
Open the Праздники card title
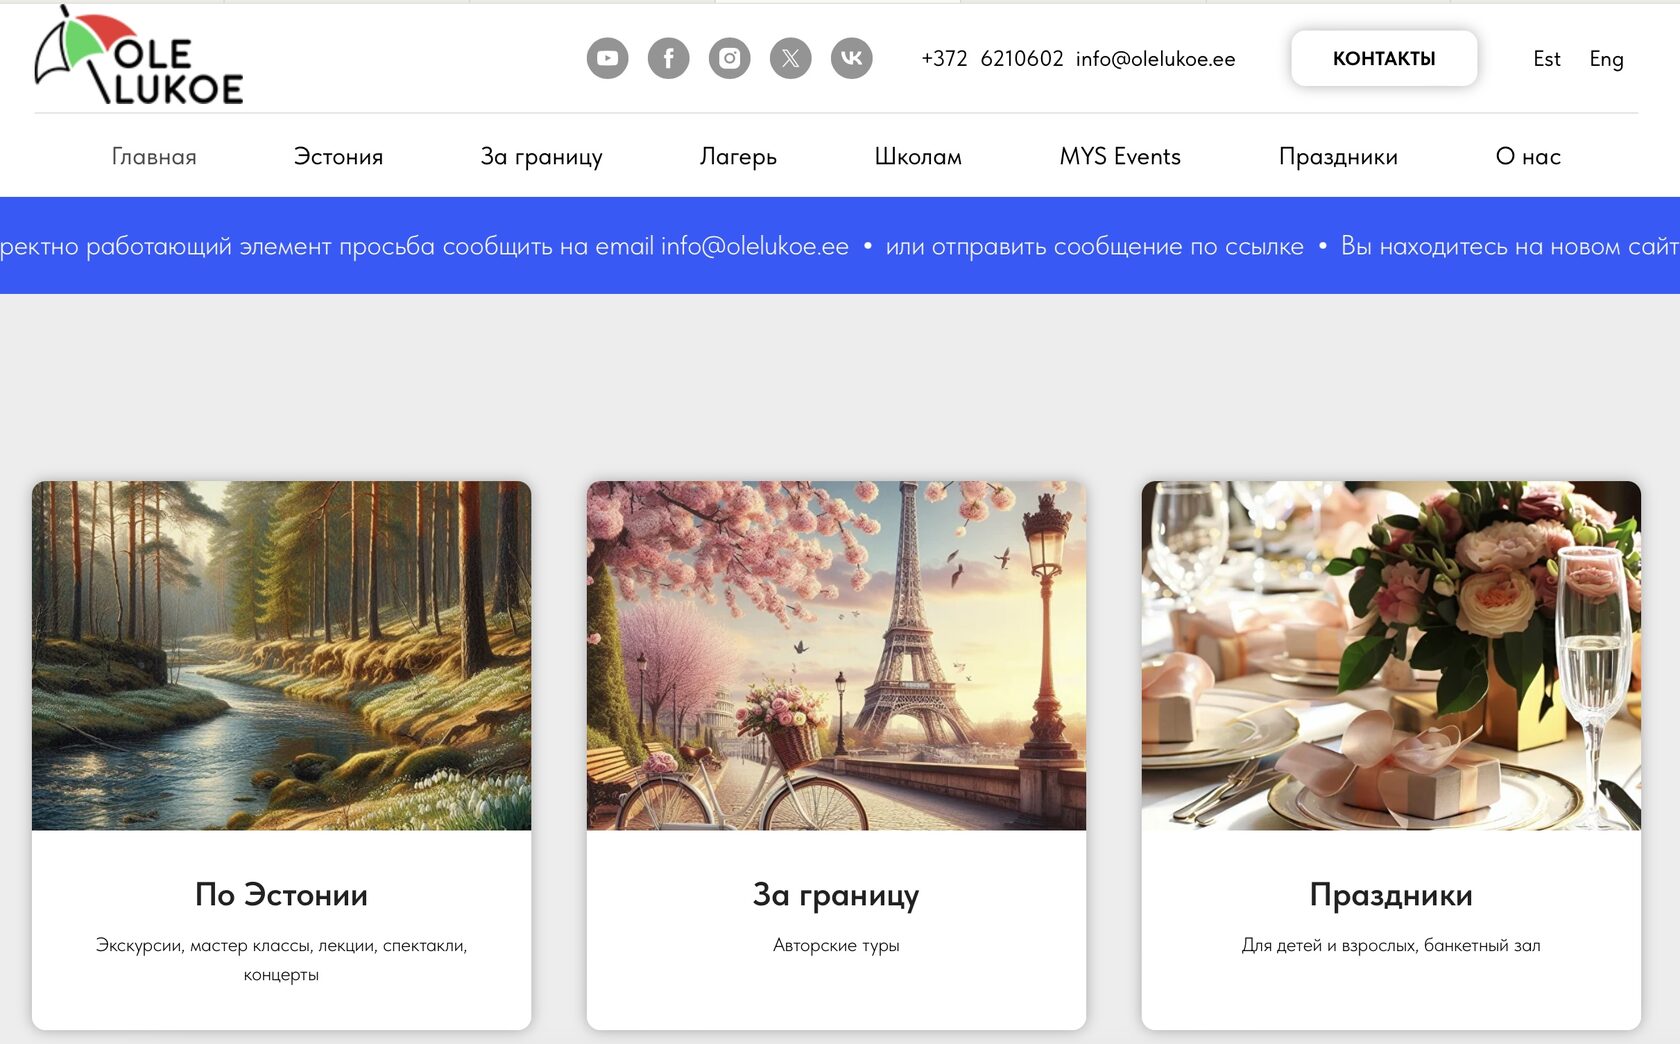pos(1391,895)
